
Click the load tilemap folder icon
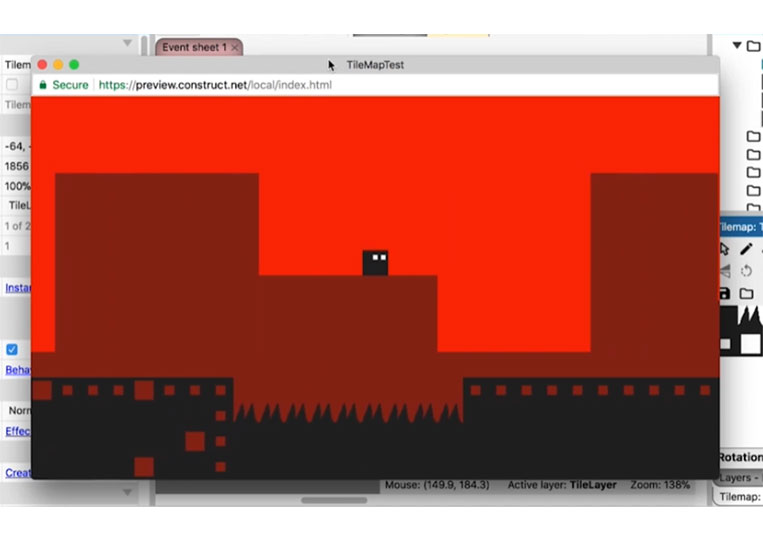coord(746,293)
